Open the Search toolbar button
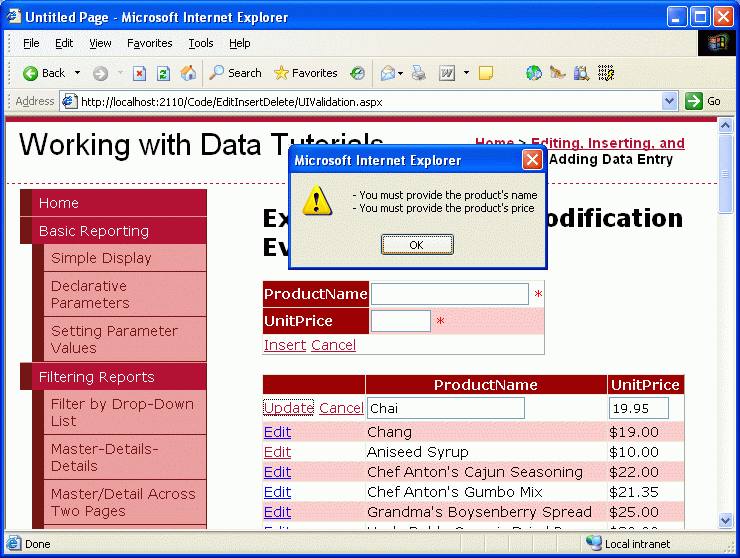The height and width of the screenshot is (558, 740). click(x=235, y=73)
